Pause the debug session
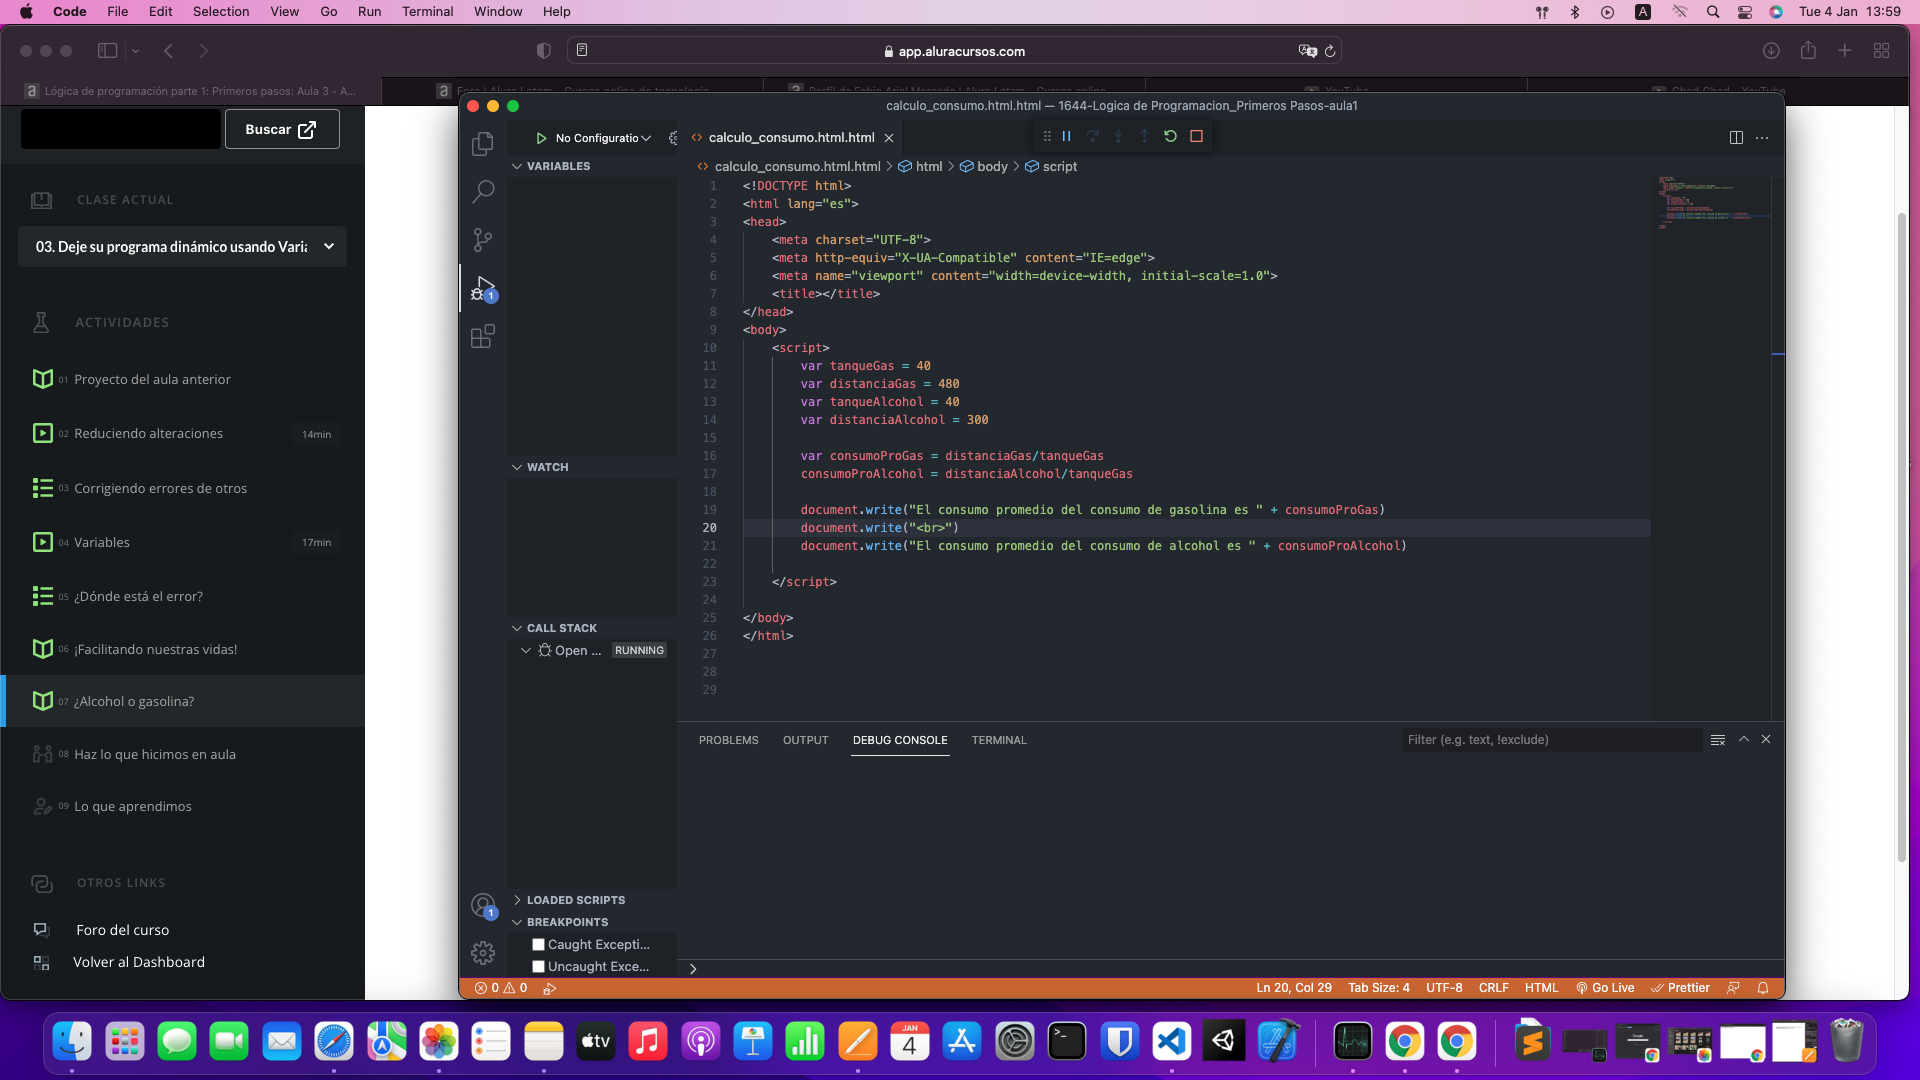The image size is (1920, 1080). coord(1067,136)
